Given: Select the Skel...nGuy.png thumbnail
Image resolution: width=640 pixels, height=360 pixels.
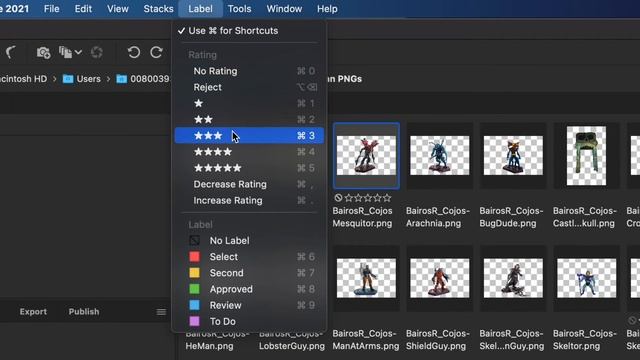Looking at the screenshot, I should (513, 278).
